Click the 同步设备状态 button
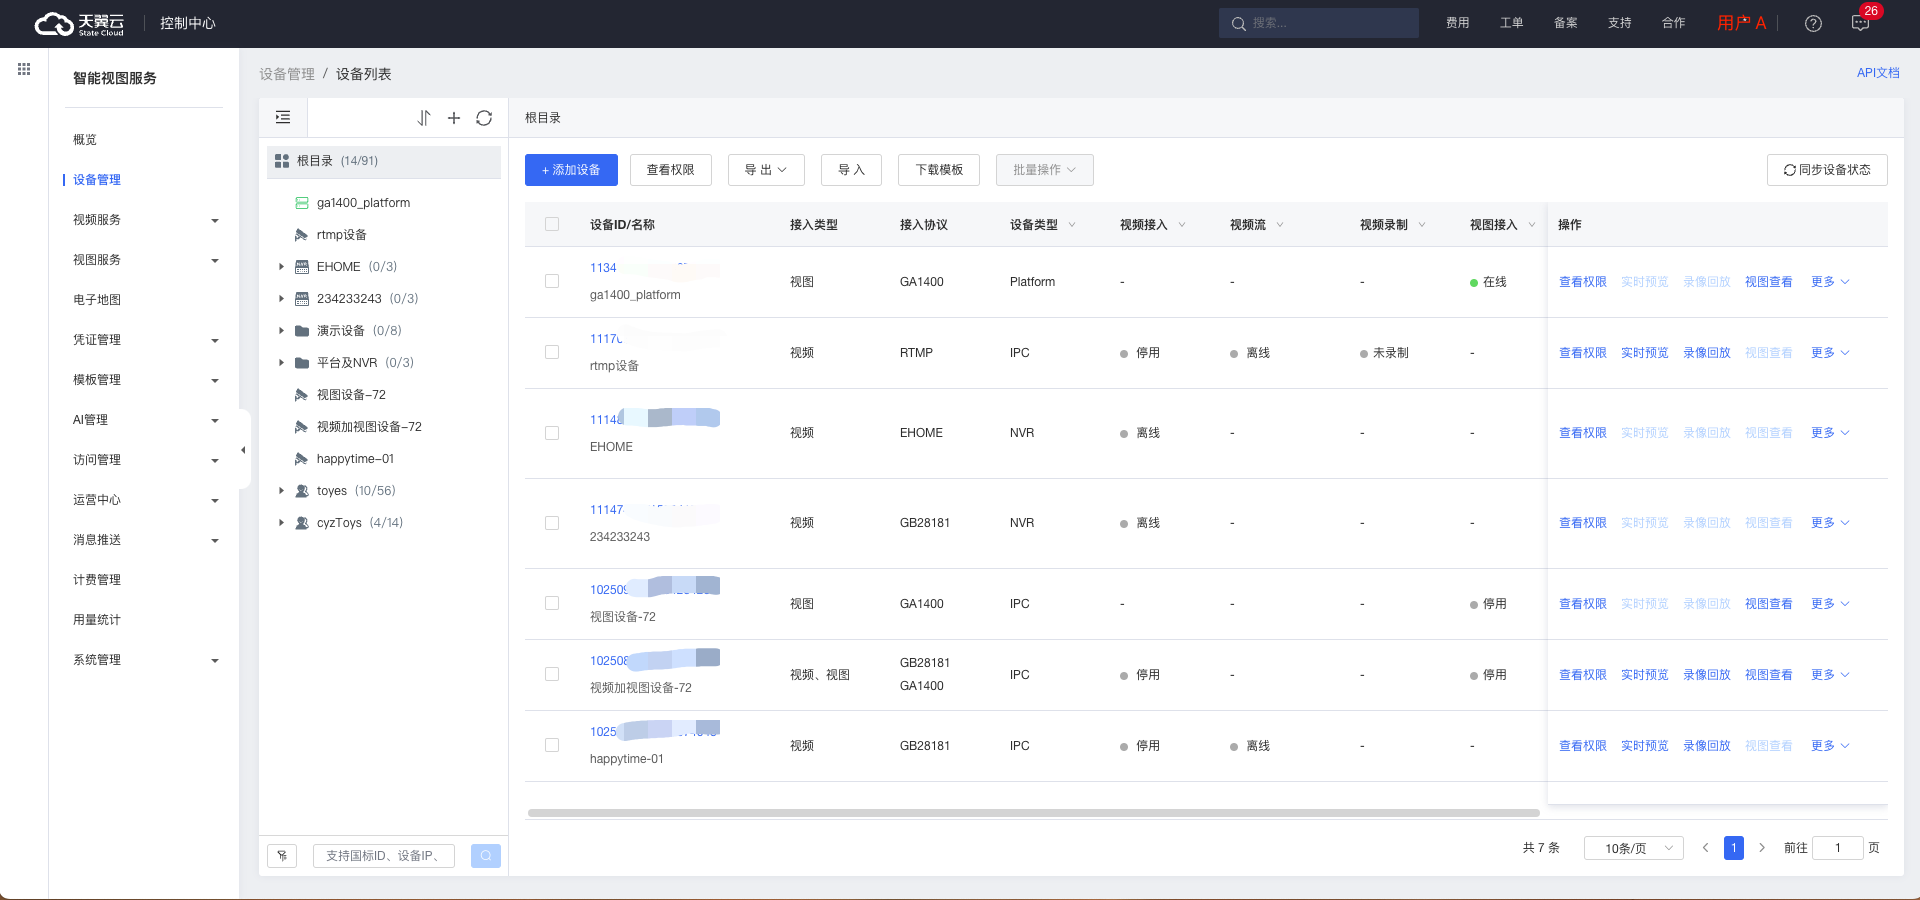 tap(1827, 170)
